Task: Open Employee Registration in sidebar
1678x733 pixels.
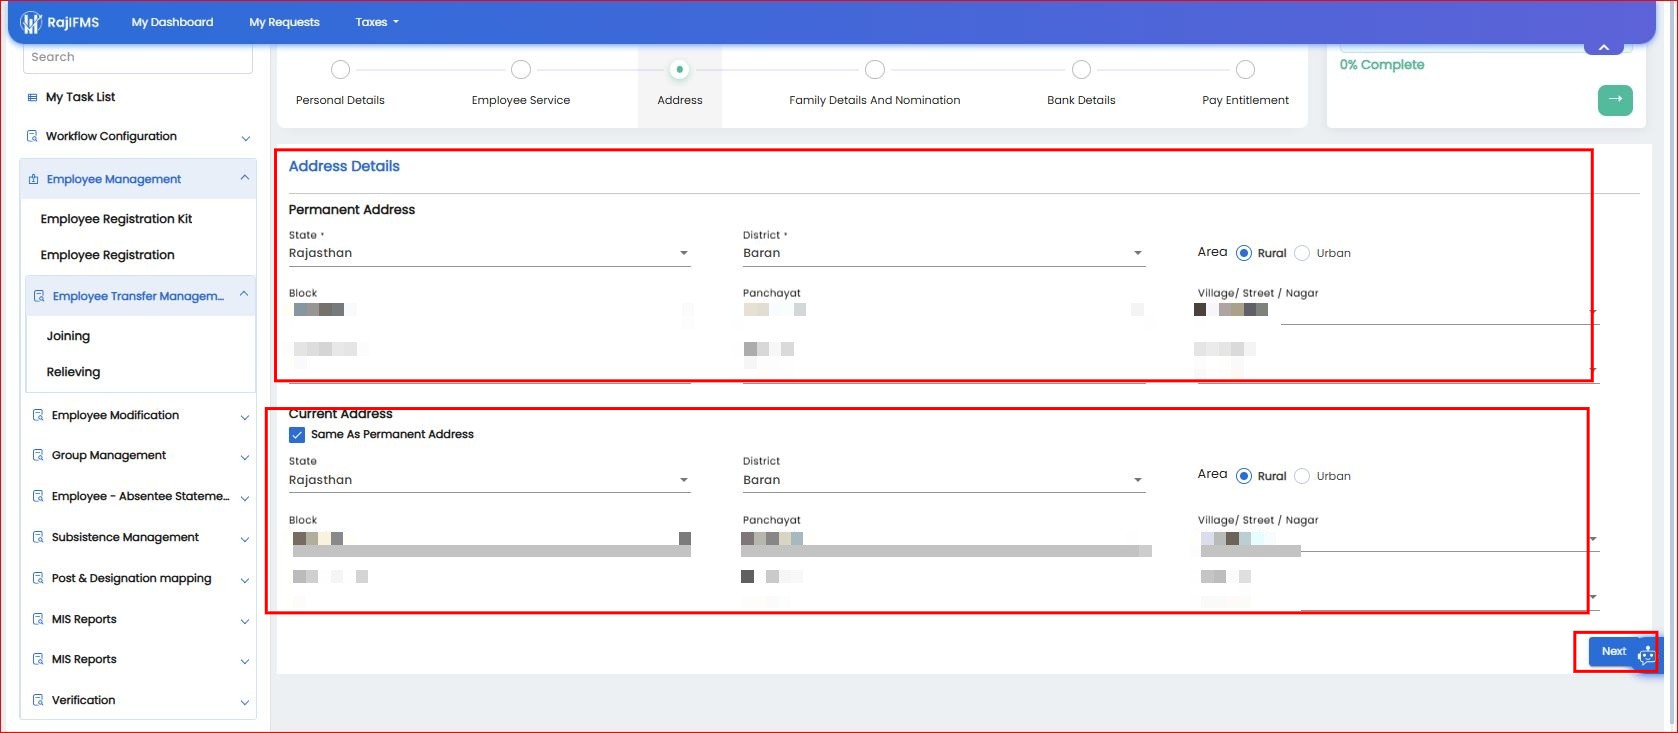Action: tap(107, 255)
